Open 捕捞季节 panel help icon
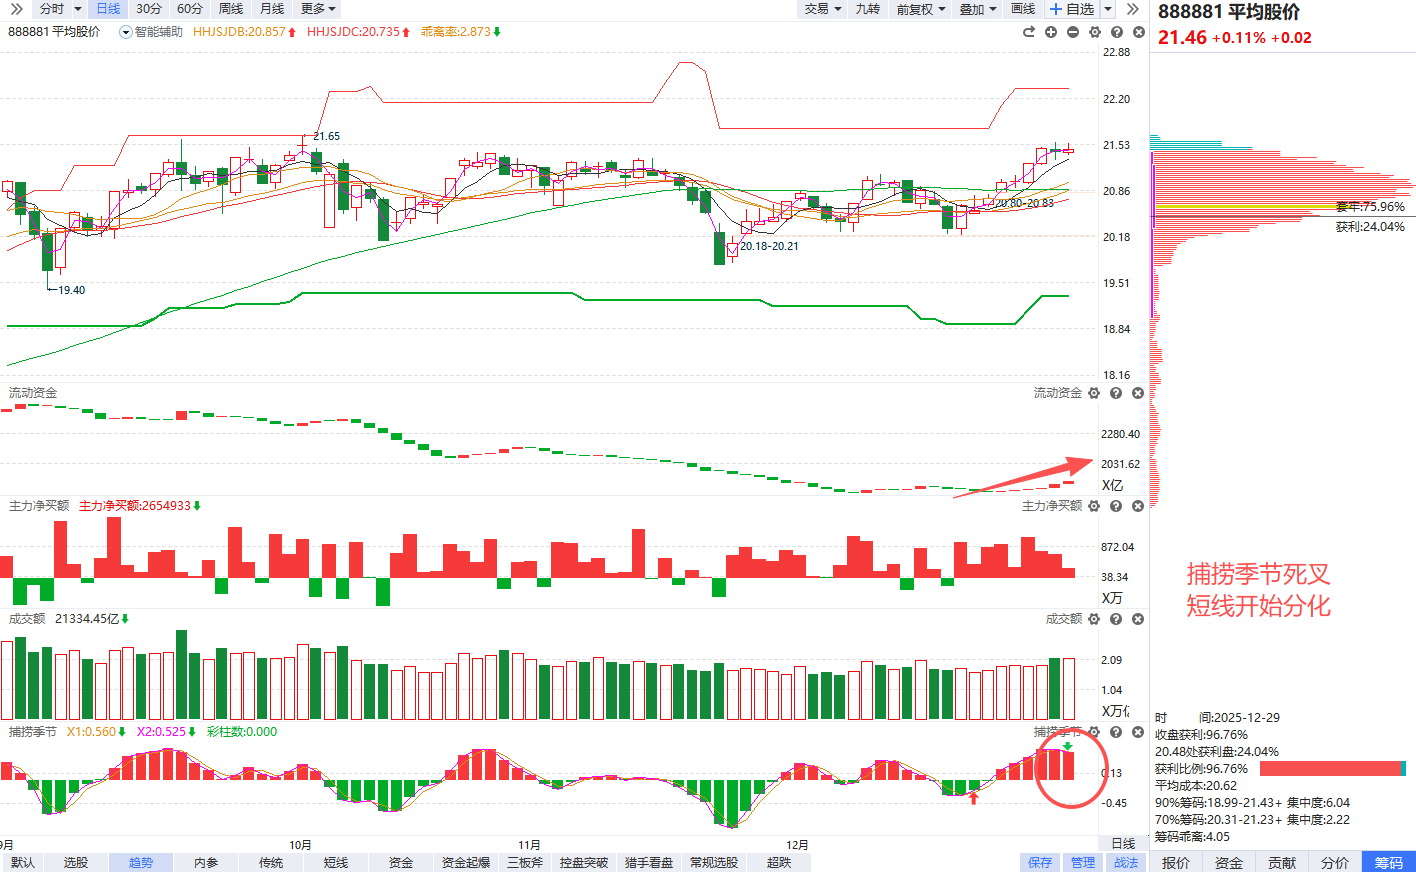The image size is (1416, 872). (1116, 732)
